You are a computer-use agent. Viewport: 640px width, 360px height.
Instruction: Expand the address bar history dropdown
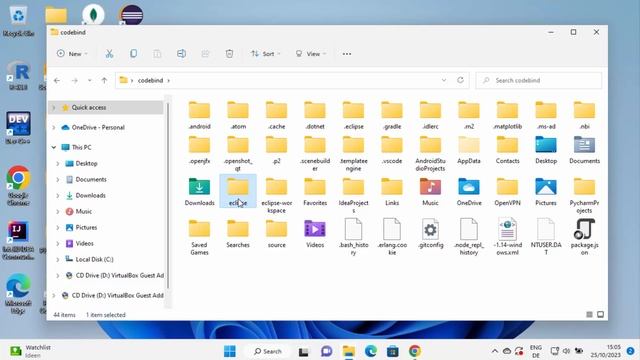pyautogui.click(x=444, y=80)
